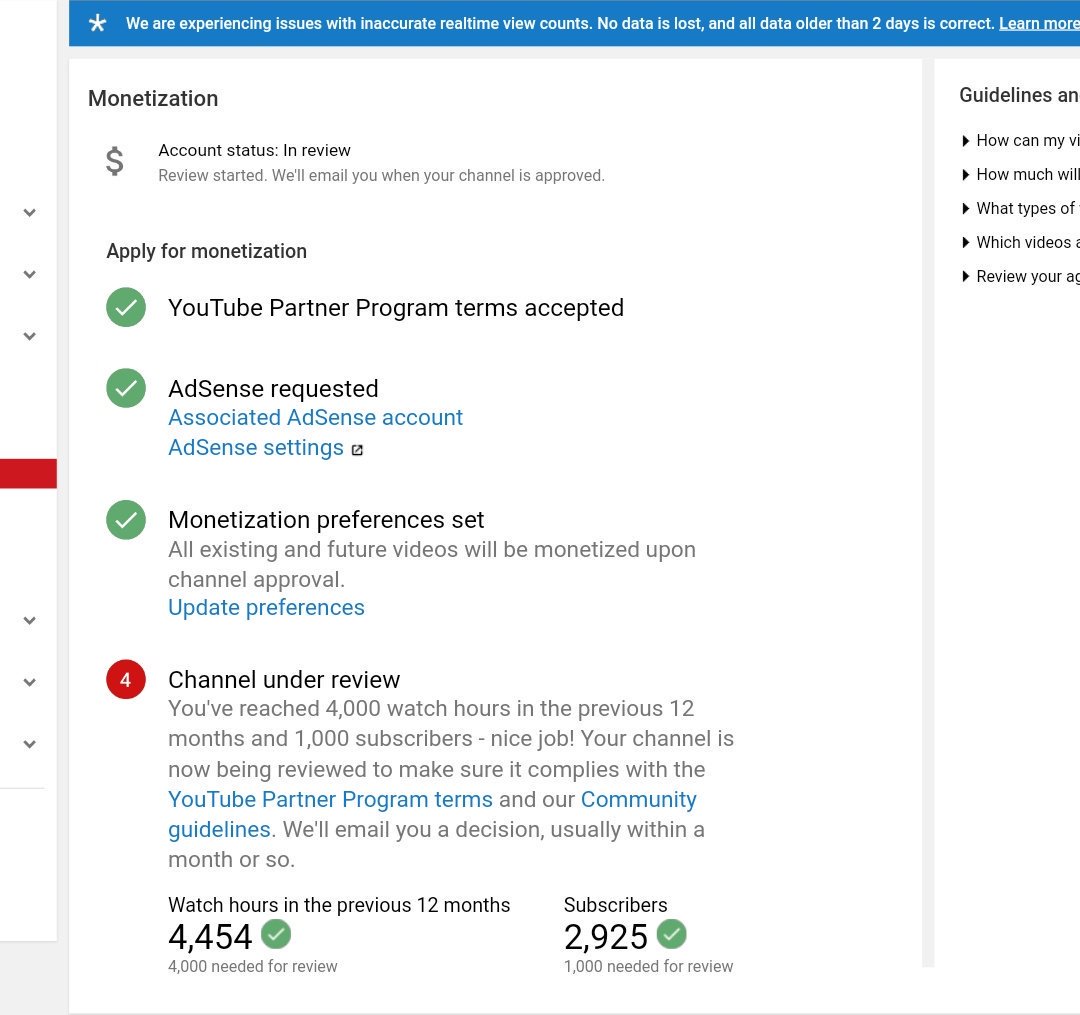This screenshot has height=1015, width=1080.
Task: Click the 'Guidelines an...' panel heading
Action: tap(1019, 95)
